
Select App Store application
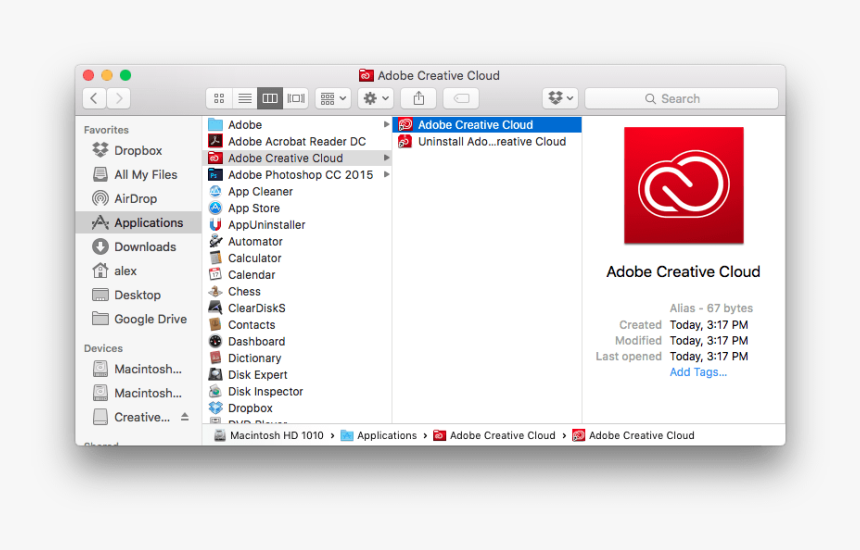(296, 208)
